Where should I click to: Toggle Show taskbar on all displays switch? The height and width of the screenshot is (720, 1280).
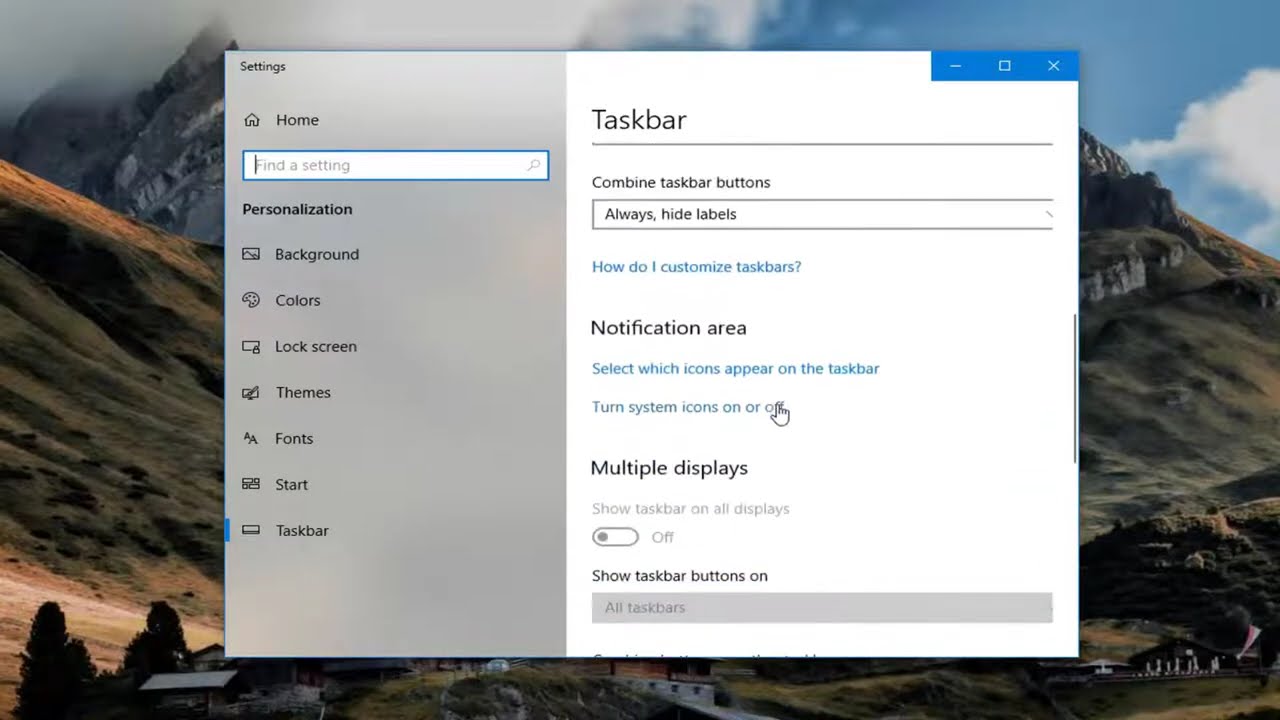pyautogui.click(x=615, y=537)
